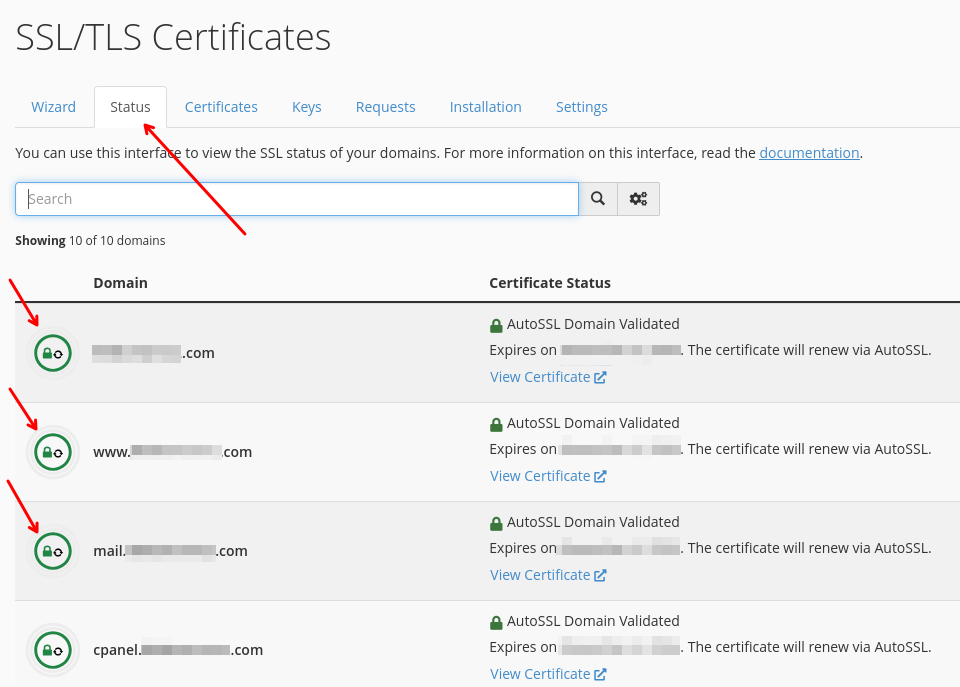This screenshot has width=960, height=687.
Task: Click the external link icon in the mail View Certificate
Action: tap(600, 576)
